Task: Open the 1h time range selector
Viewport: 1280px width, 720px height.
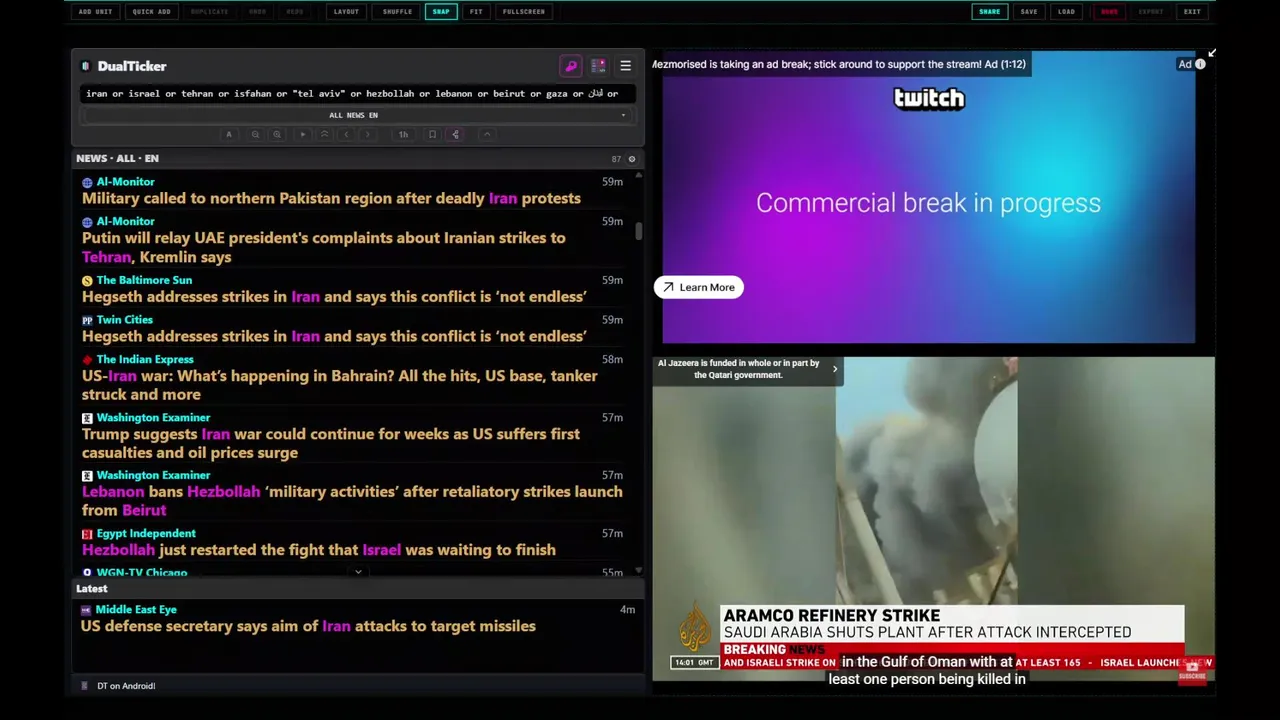Action: point(403,134)
